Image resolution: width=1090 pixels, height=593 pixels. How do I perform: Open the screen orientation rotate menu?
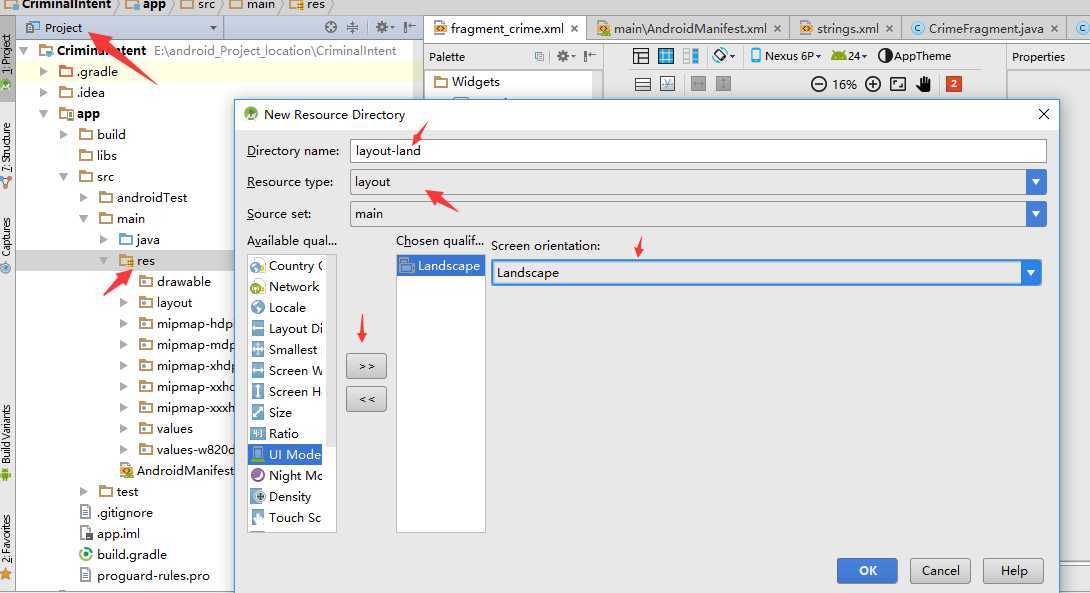[724, 56]
